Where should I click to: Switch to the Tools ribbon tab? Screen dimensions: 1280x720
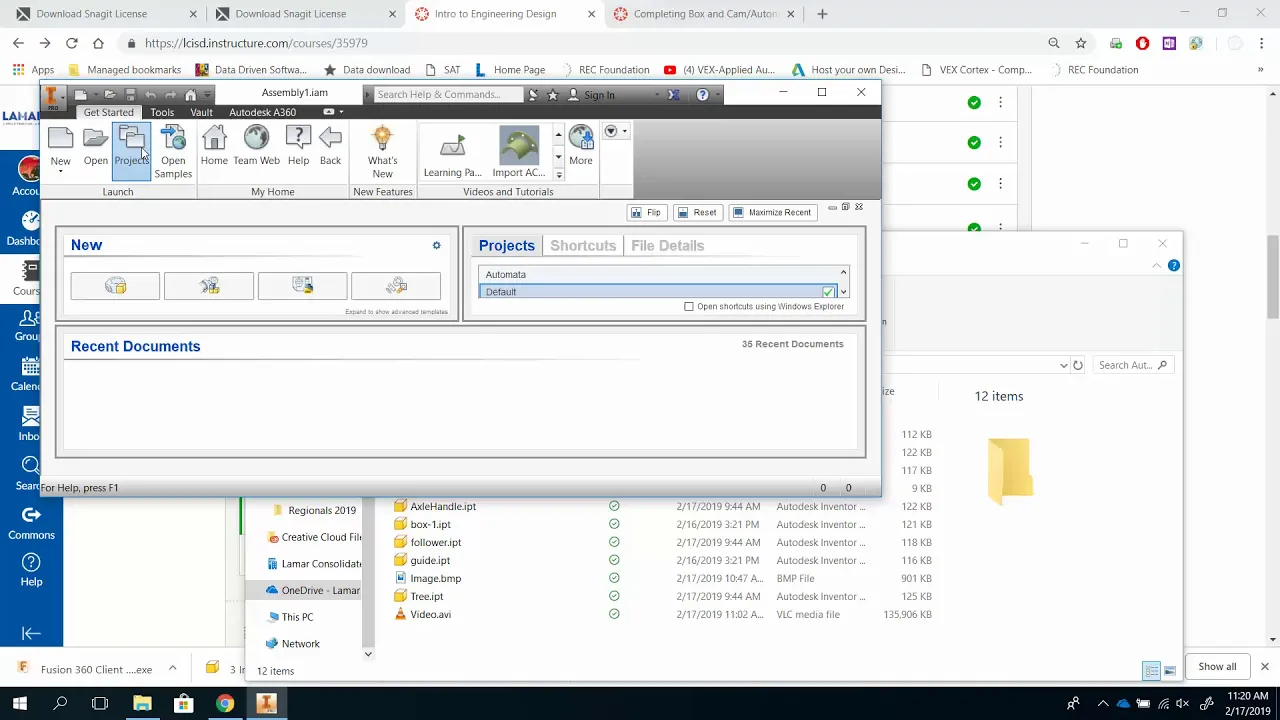162,112
